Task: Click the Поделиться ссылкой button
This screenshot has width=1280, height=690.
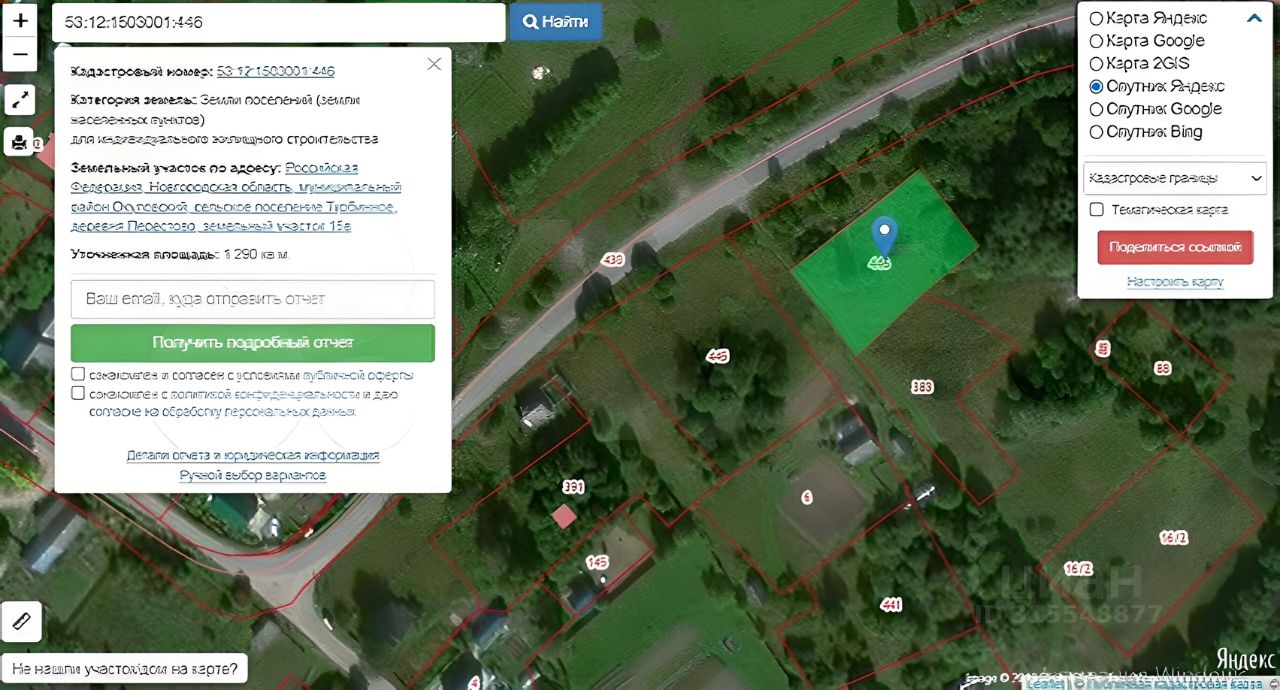Action: 1175,247
